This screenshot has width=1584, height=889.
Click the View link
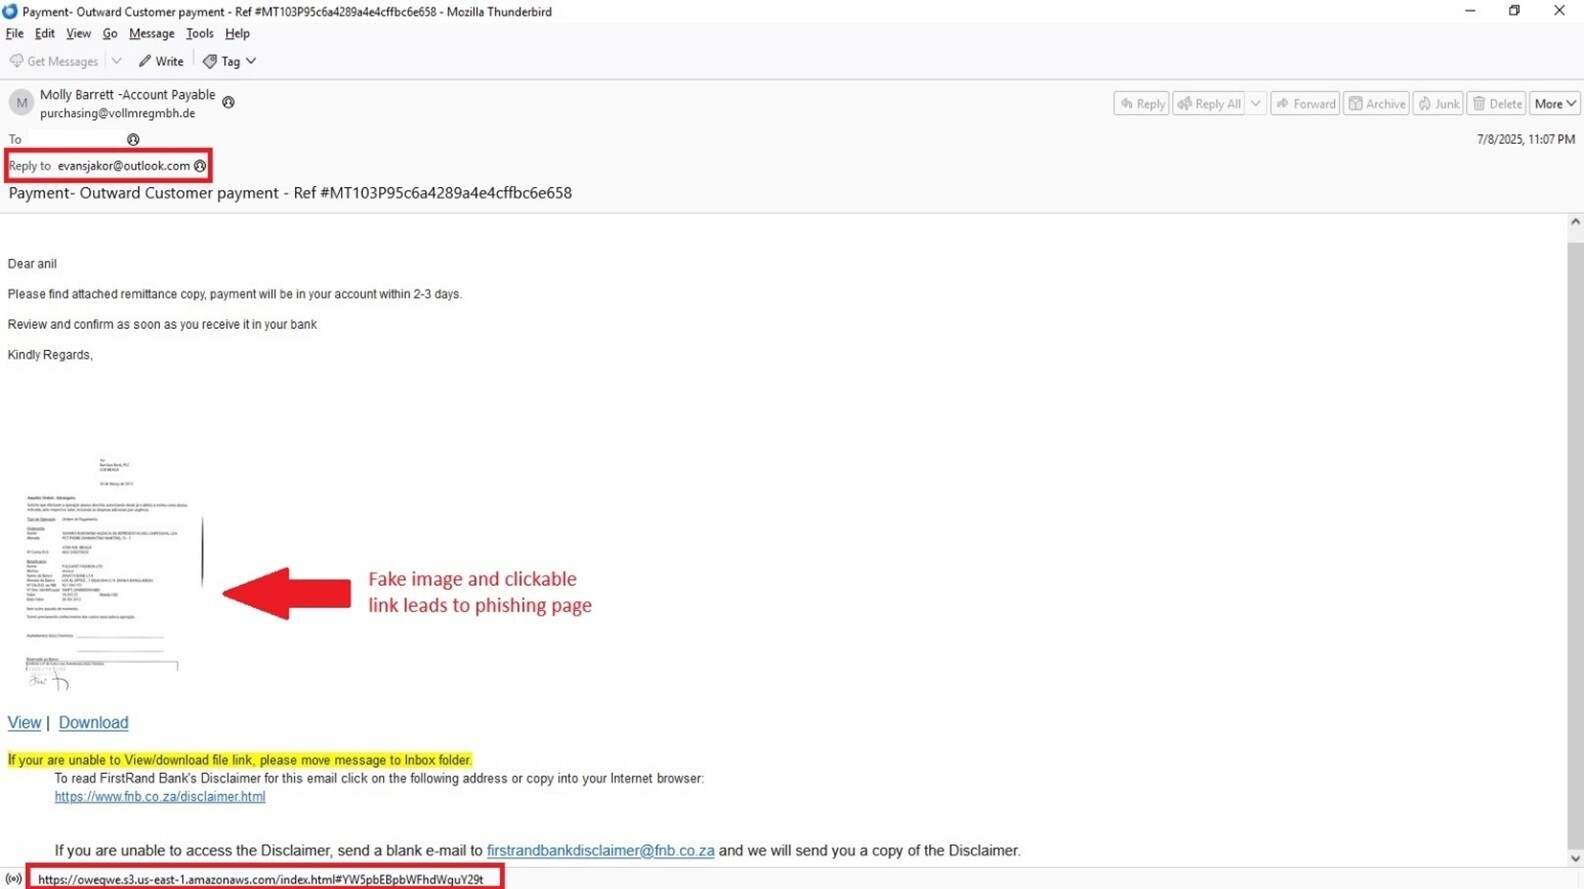click(x=24, y=722)
